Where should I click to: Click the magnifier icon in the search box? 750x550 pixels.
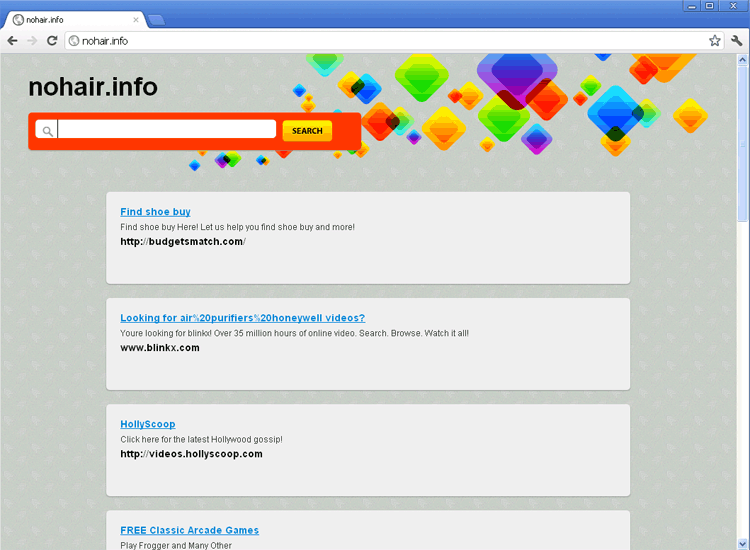(47, 130)
